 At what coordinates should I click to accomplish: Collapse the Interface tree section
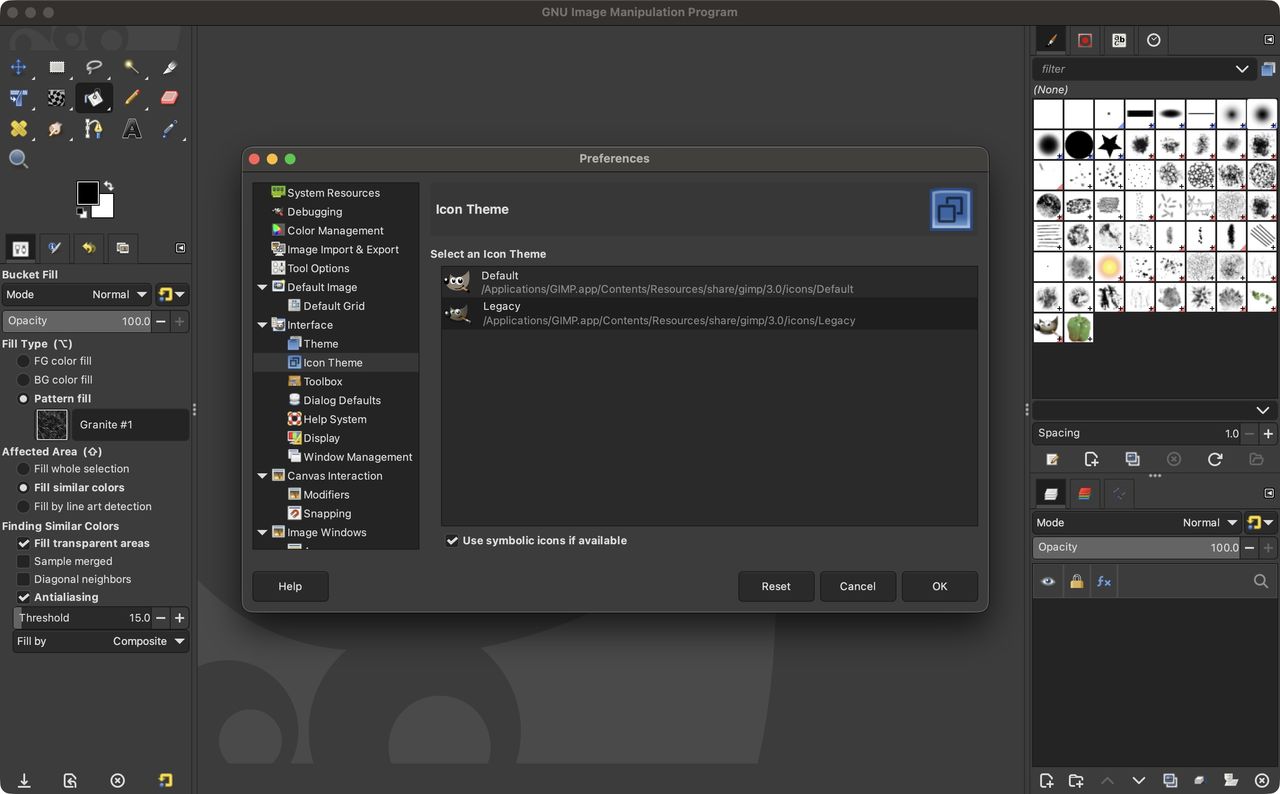coord(263,325)
